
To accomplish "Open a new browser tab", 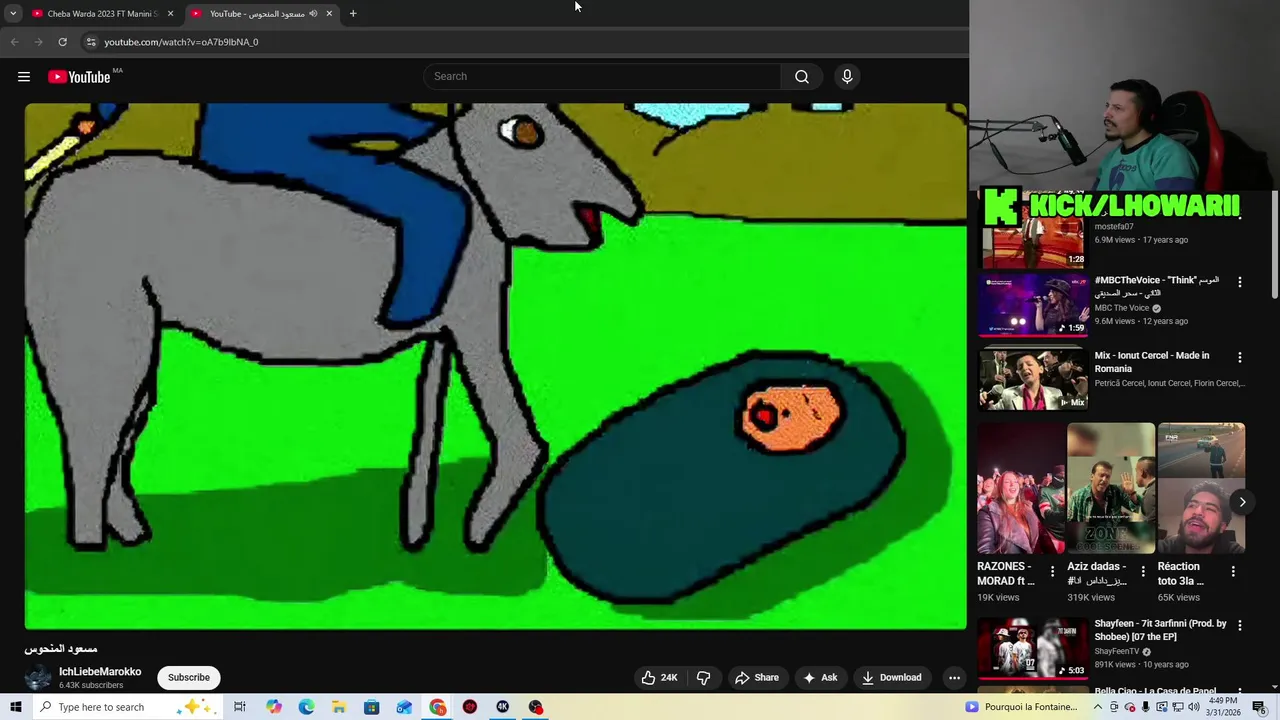I will click(x=353, y=14).
